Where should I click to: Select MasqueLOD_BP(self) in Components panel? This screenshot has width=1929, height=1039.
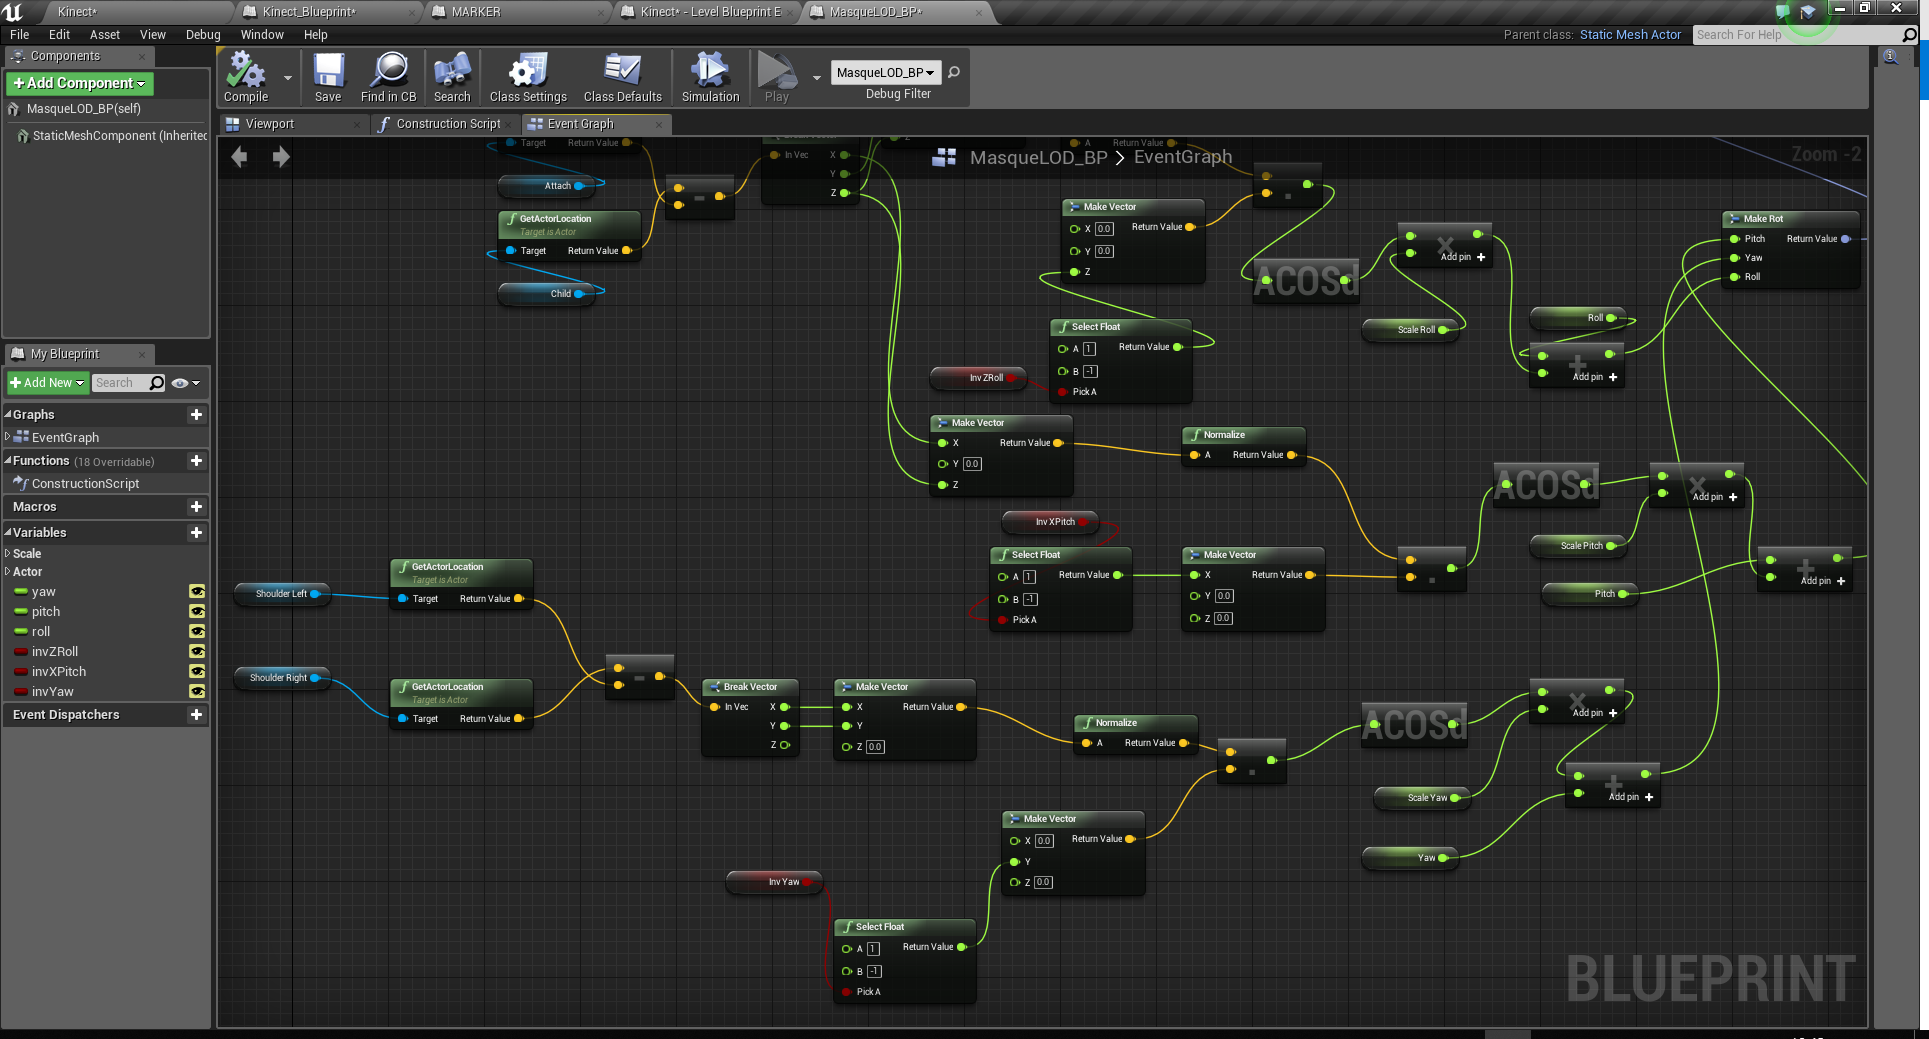84,109
